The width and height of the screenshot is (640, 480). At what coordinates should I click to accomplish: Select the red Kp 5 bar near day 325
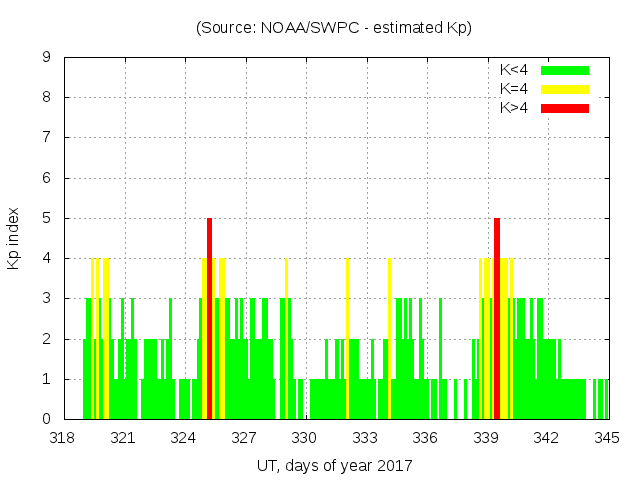pyautogui.click(x=210, y=318)
